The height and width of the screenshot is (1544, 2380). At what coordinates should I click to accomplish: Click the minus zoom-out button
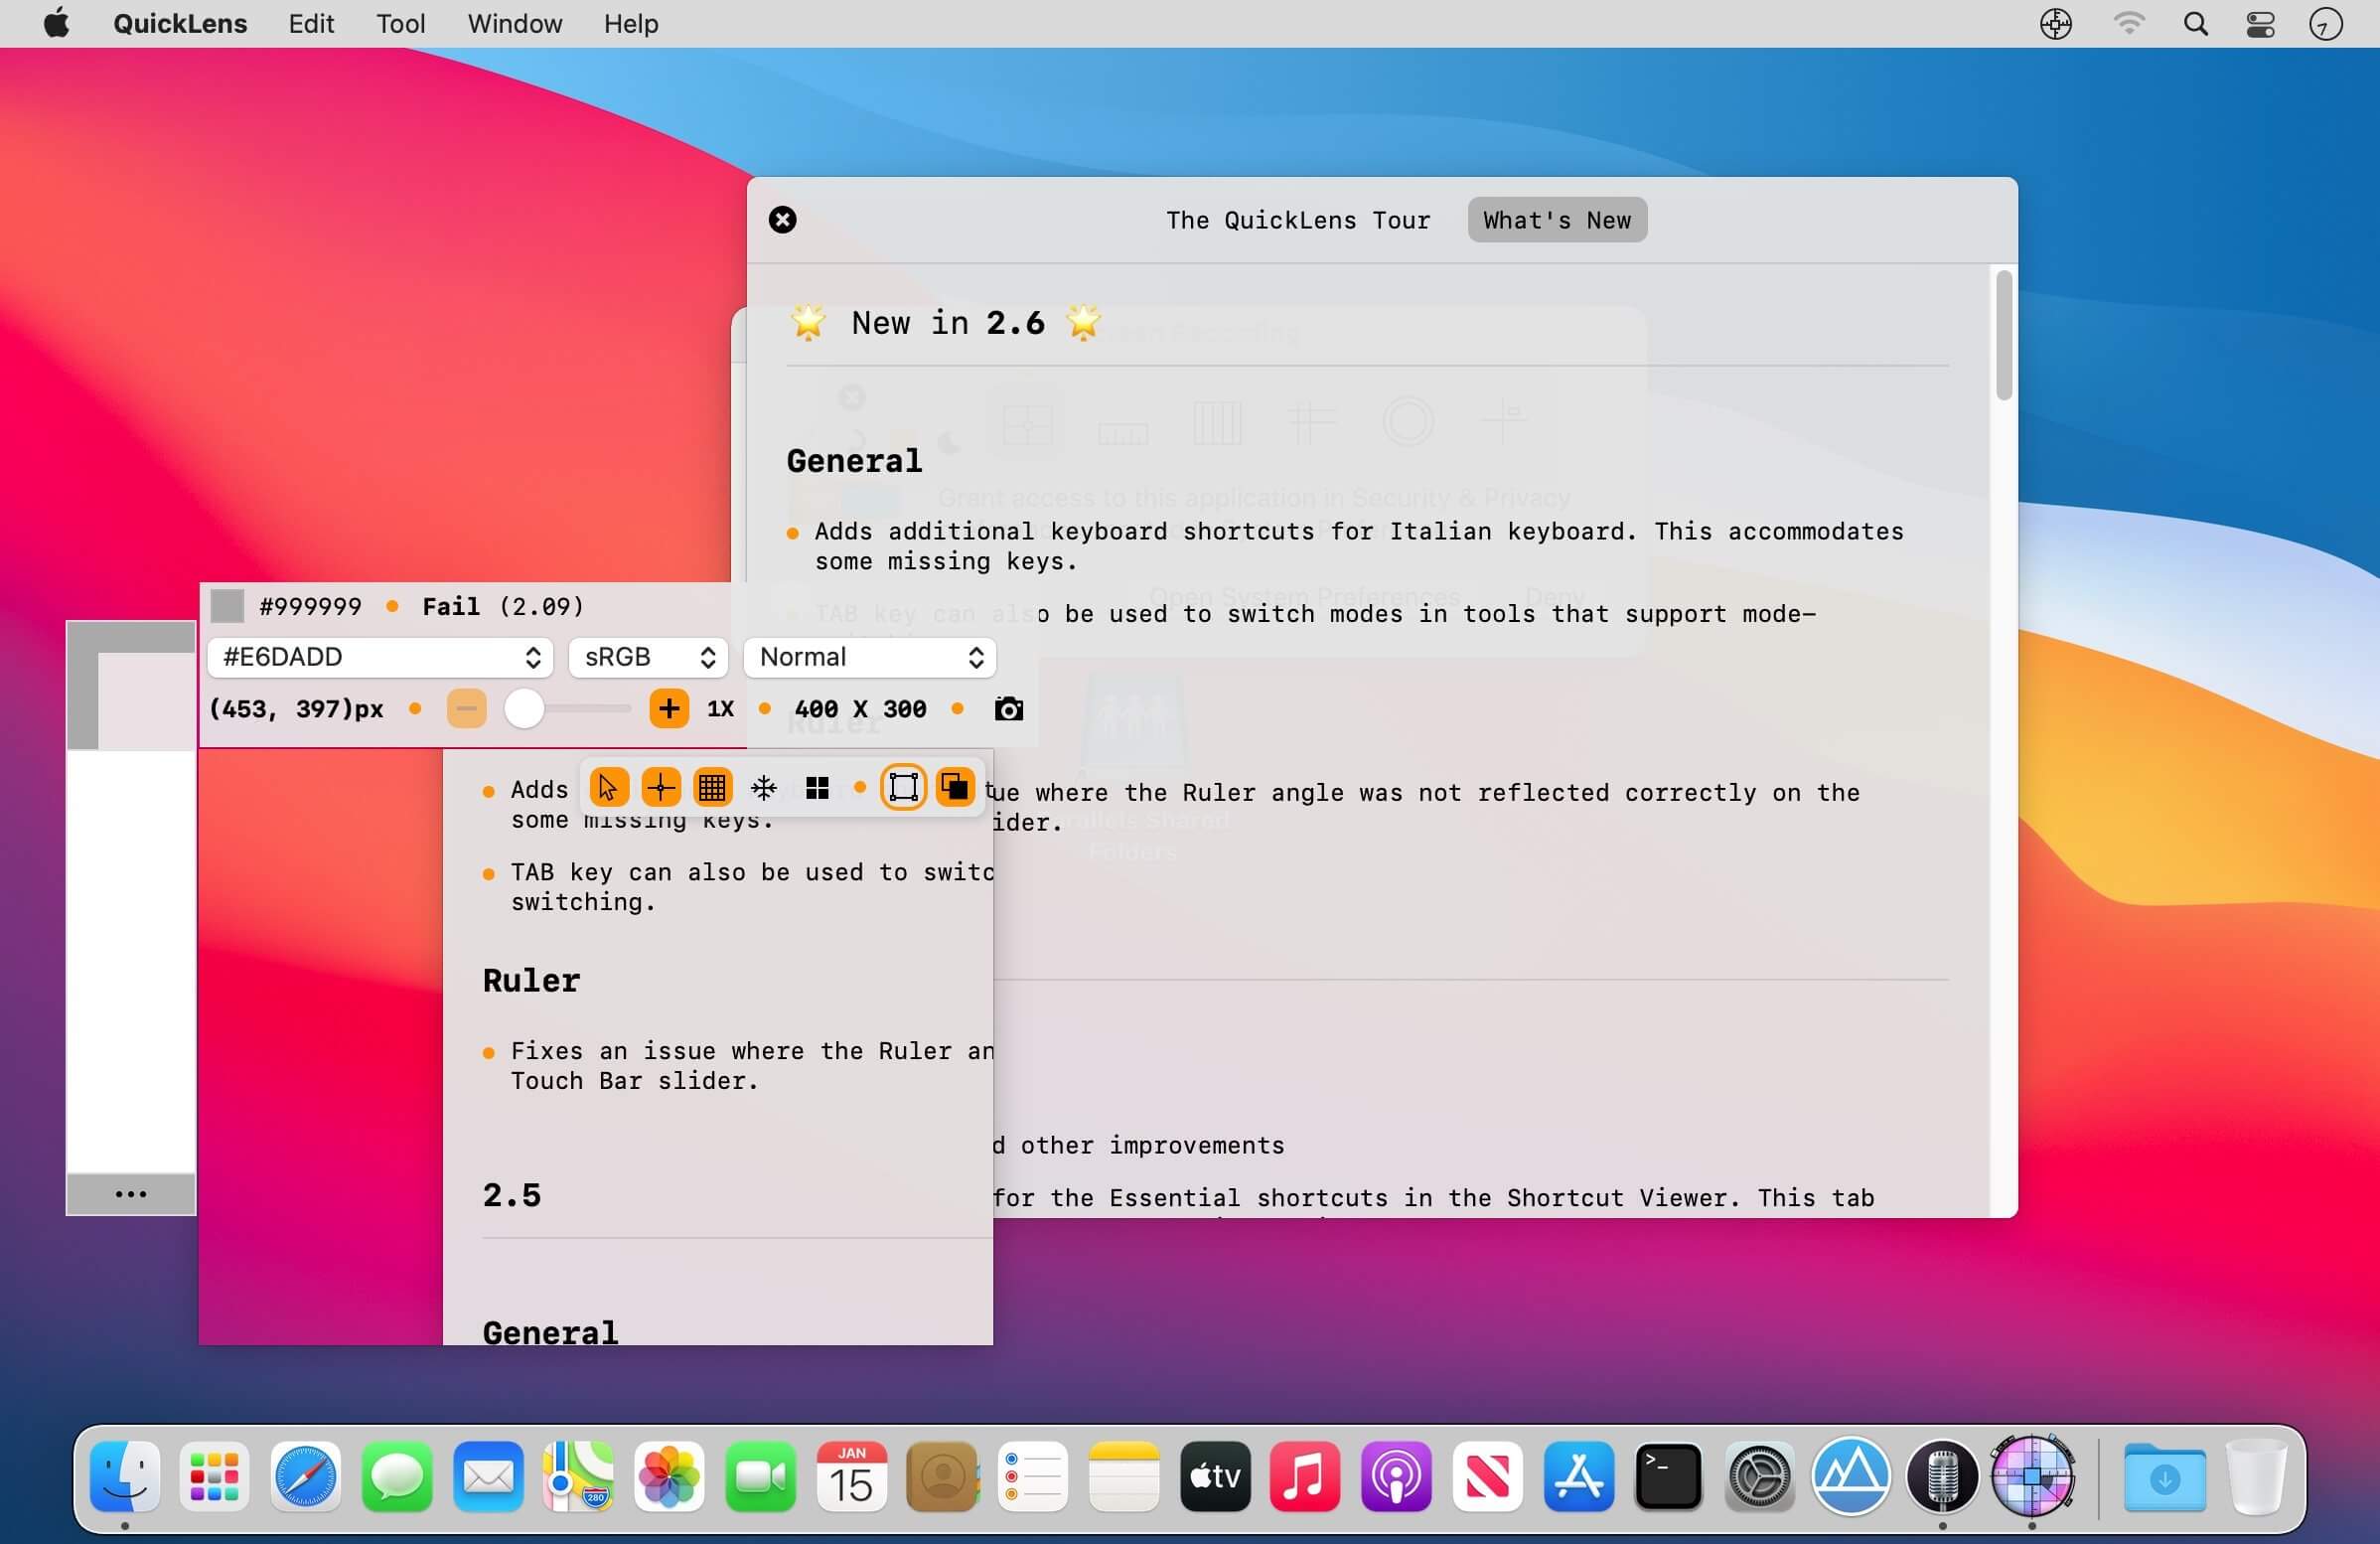click(x=466, y=709)
